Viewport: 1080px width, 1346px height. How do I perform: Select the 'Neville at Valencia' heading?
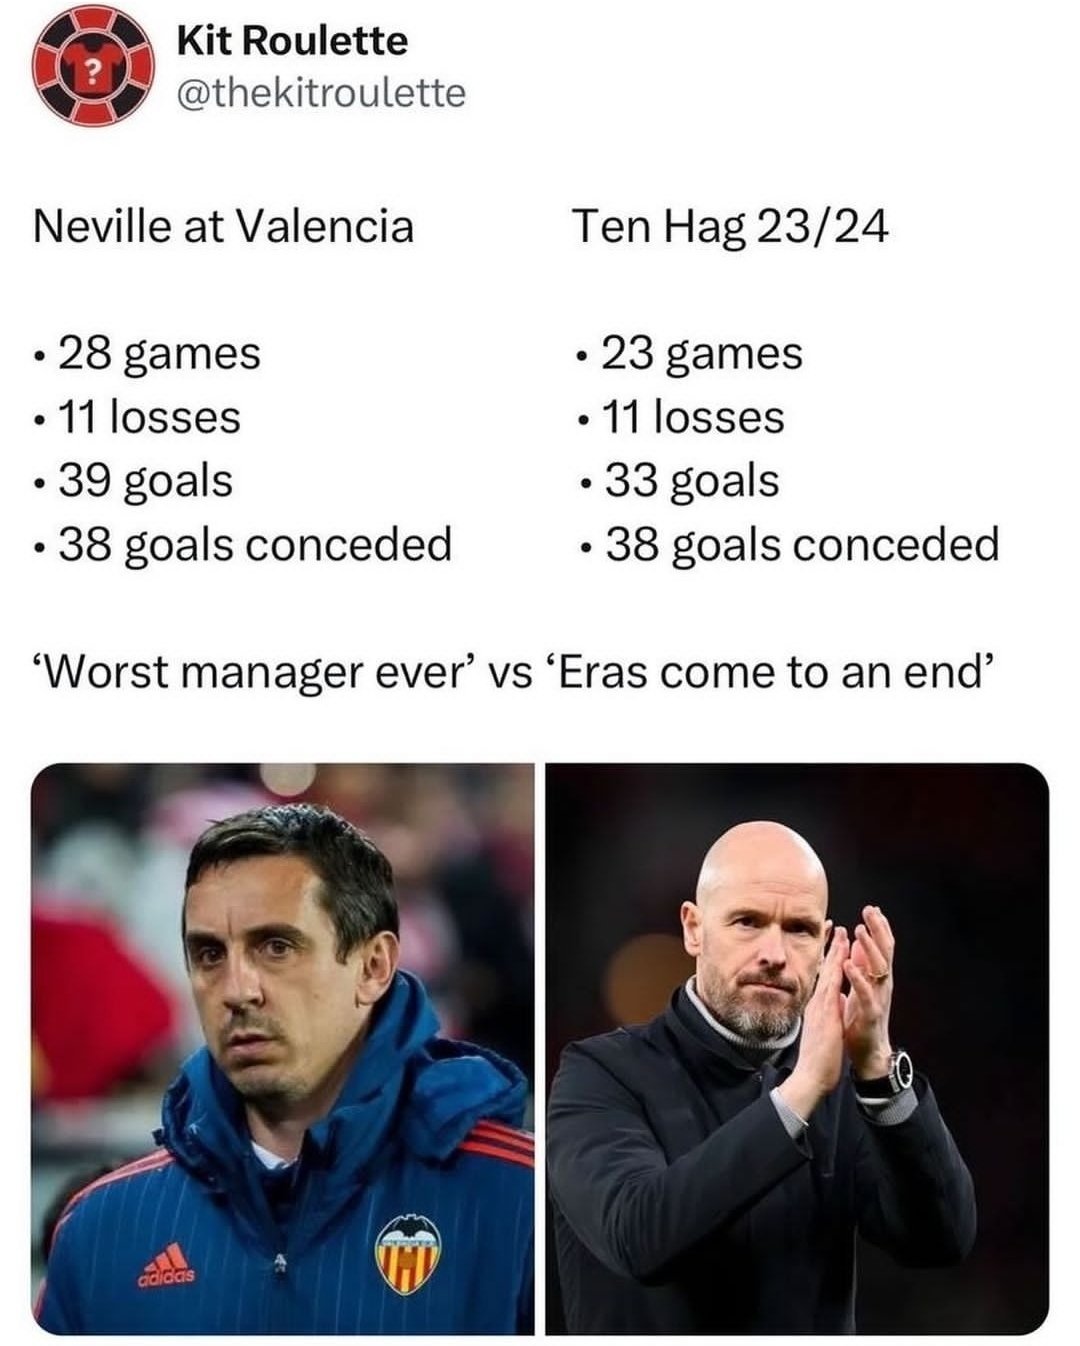[x=223, y=227]
